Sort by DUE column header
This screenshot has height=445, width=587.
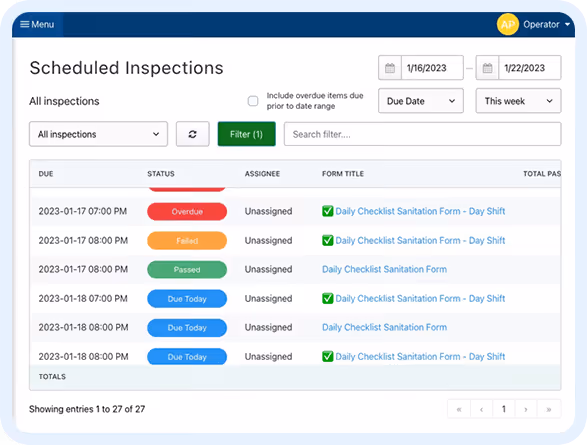tap(46, 174)
